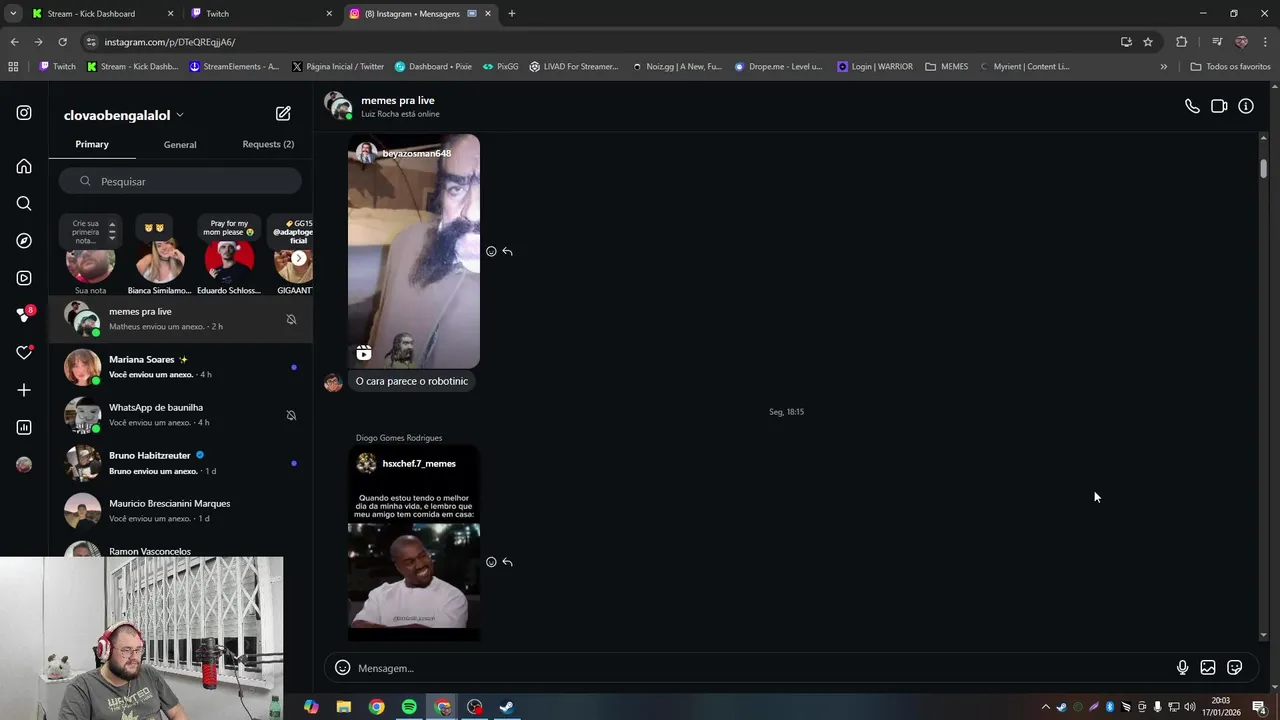Click the Instagram logo icon

pyautogui.click(x=24, y=113)
